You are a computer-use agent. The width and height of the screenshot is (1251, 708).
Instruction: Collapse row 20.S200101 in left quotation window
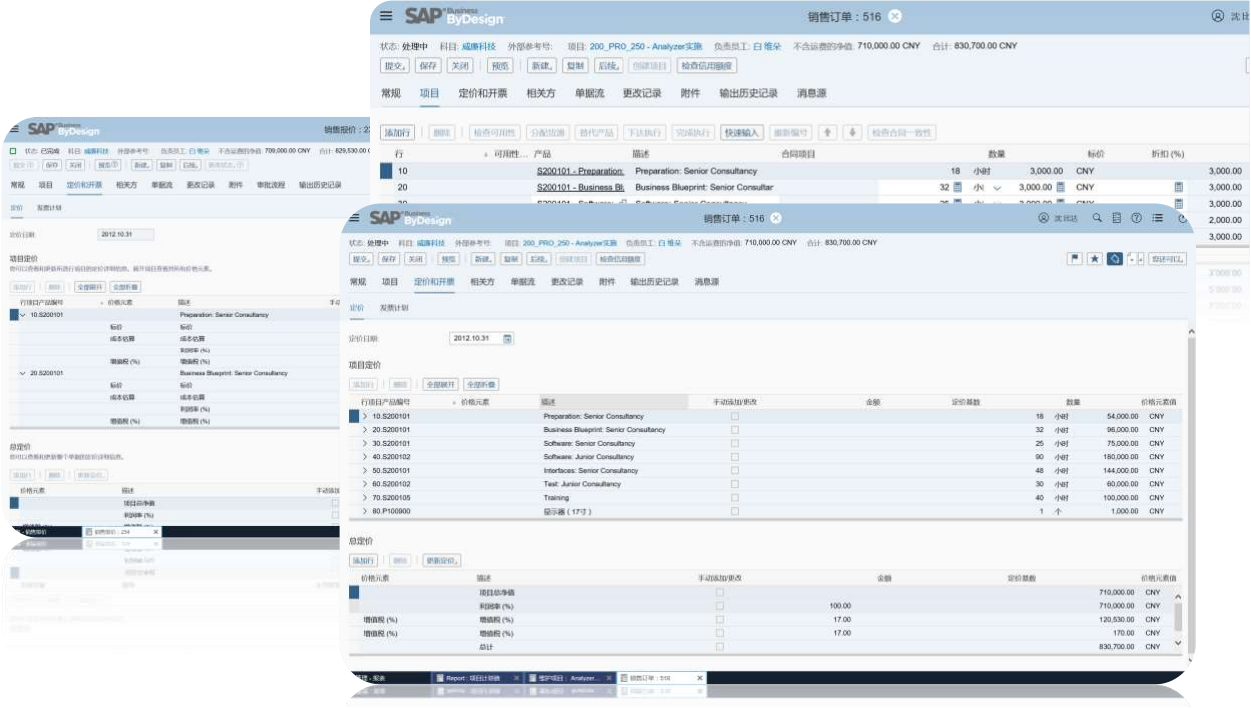[23, 373]
